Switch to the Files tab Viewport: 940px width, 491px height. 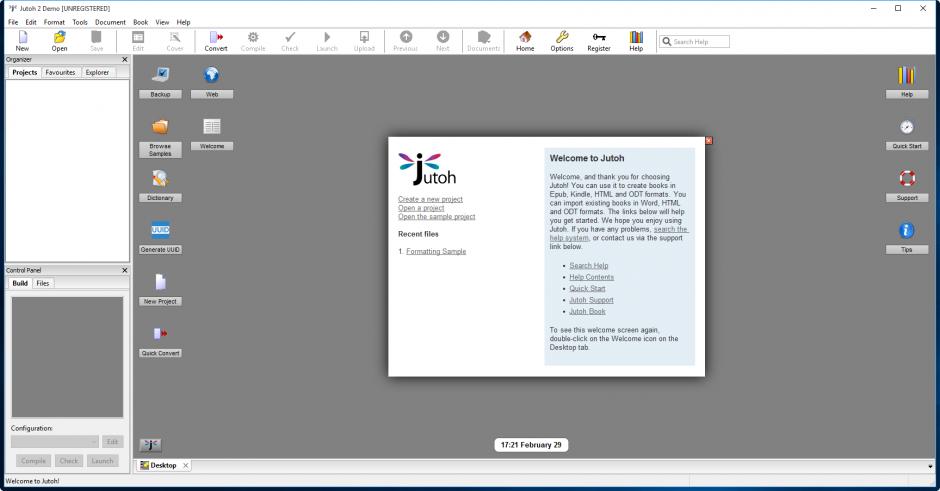(43, 283)
